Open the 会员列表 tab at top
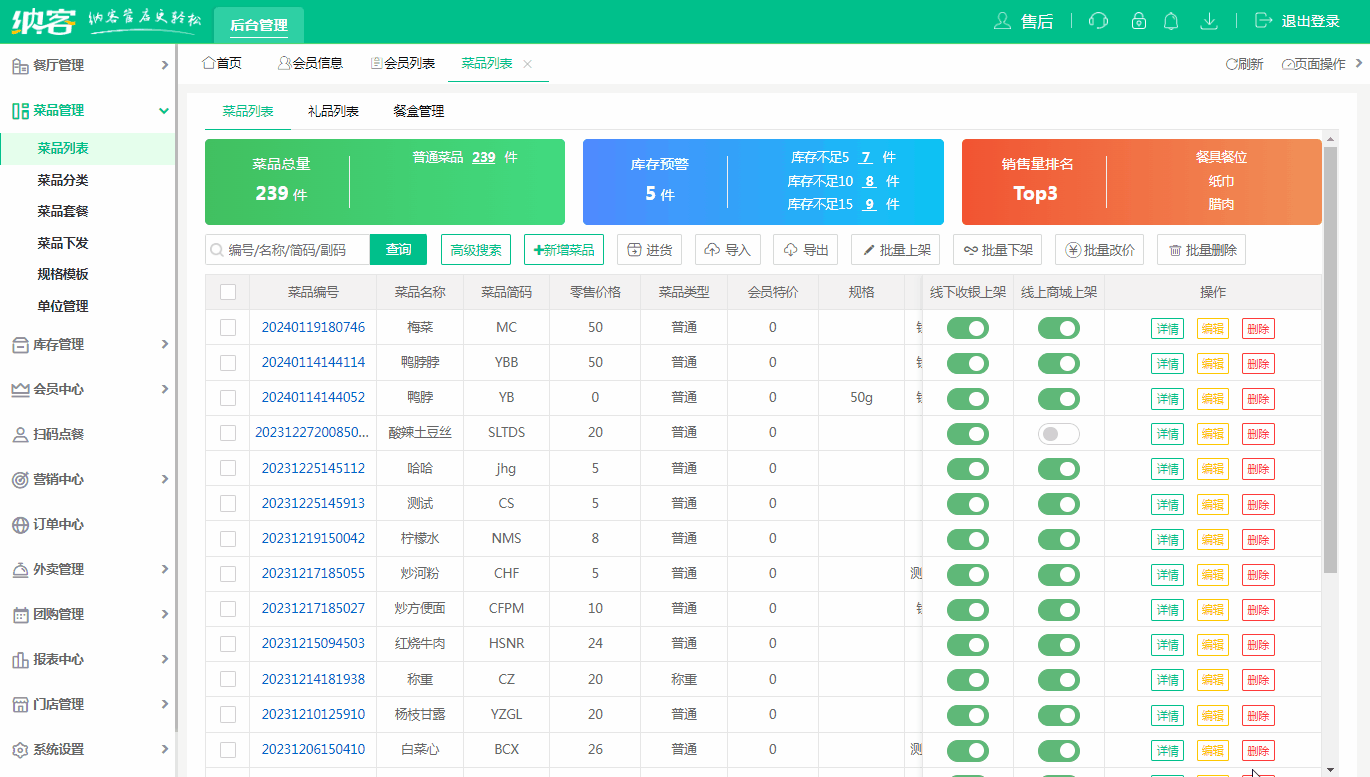 [404, 62]
